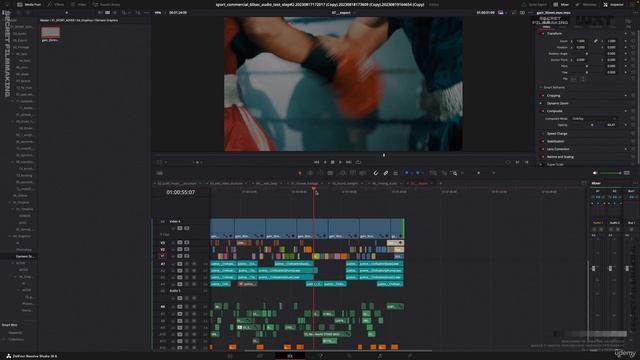The height and width of the screenshot is (360, 640).
Task: Select the V1 track destination control
Action: coord(162,256)
